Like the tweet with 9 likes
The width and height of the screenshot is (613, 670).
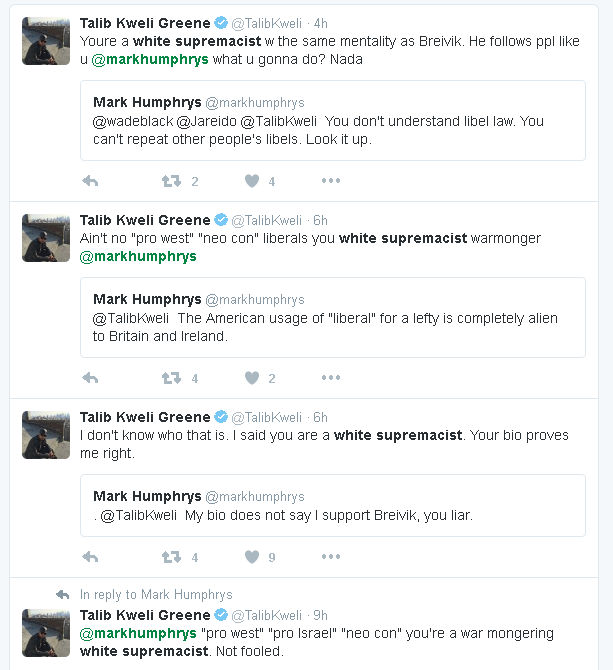[x=252, y=557]
